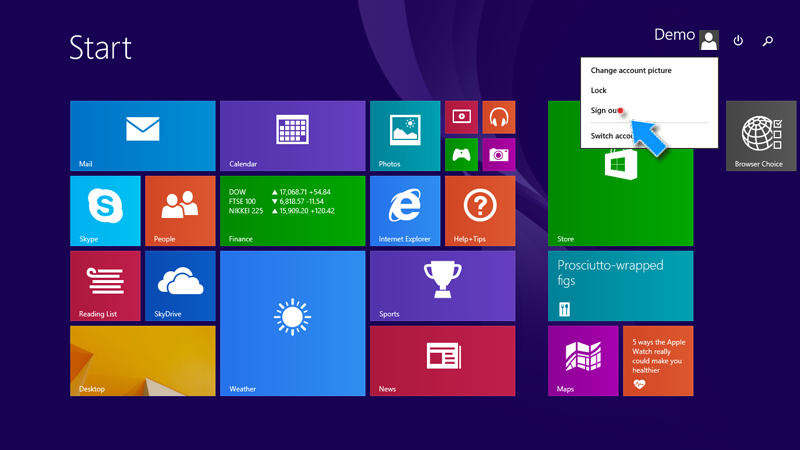Open Prosciutto-wrapped figs recipe tile
The height and width of the screenshot is (450, 800).
[620, 285]
